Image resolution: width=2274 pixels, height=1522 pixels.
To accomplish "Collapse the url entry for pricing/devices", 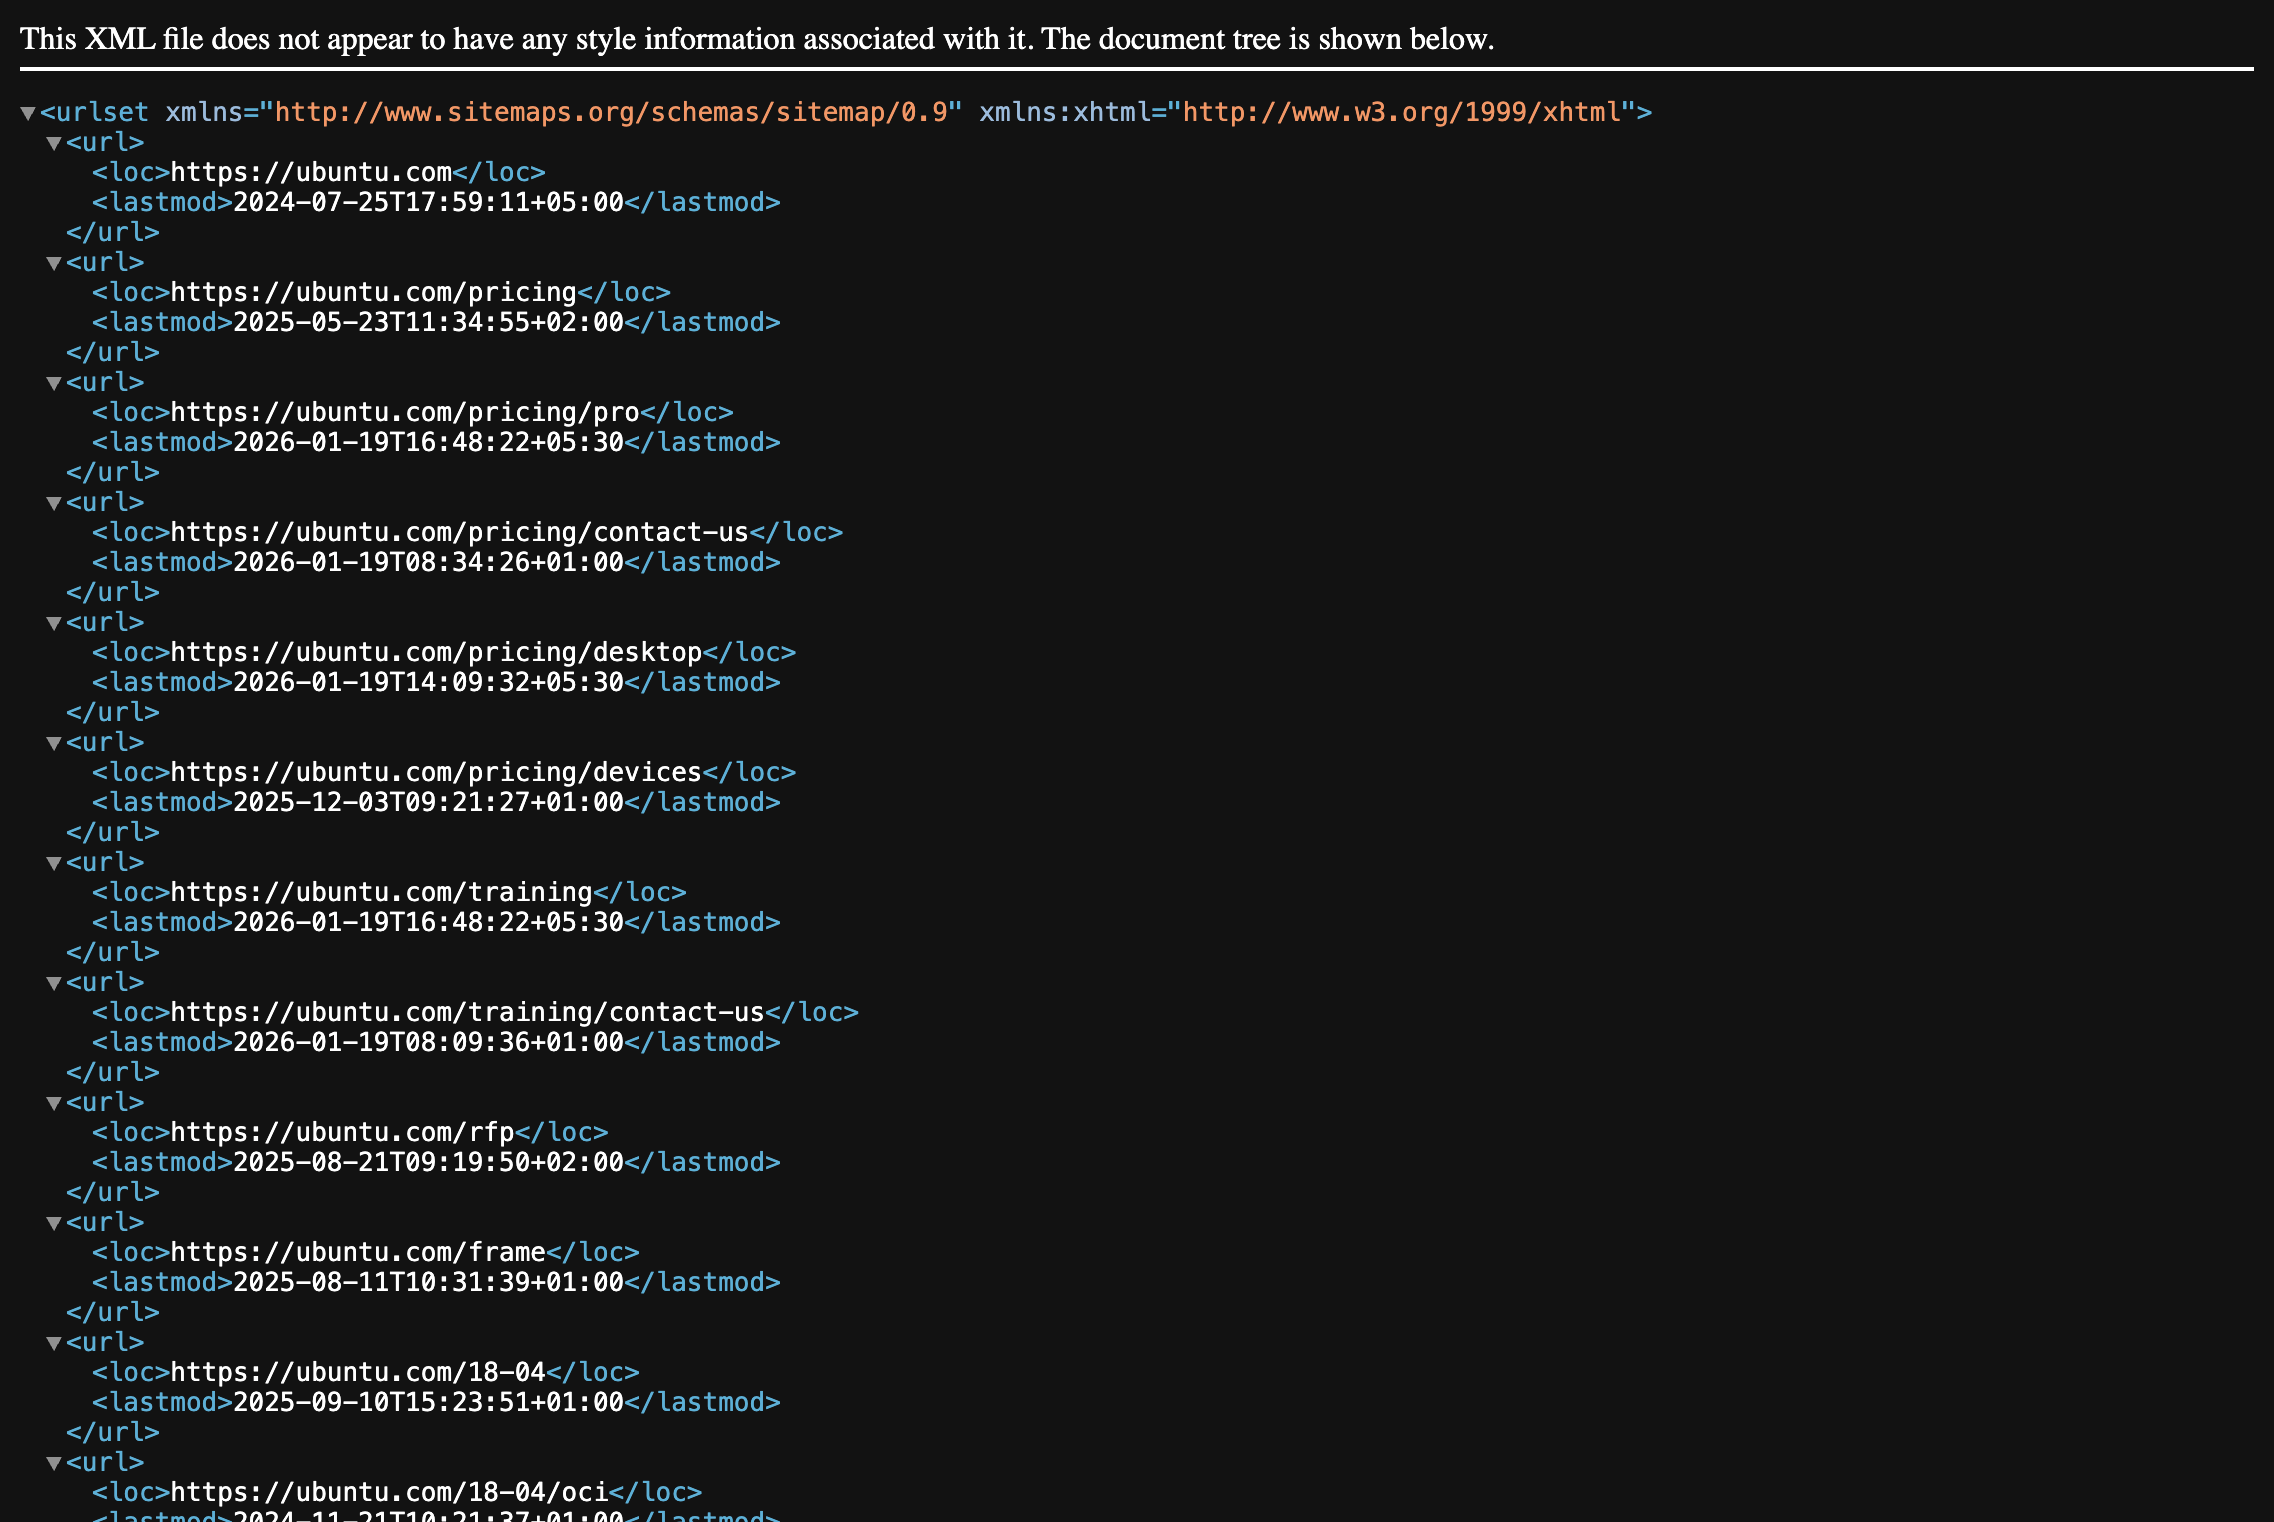I will [53, 742].
